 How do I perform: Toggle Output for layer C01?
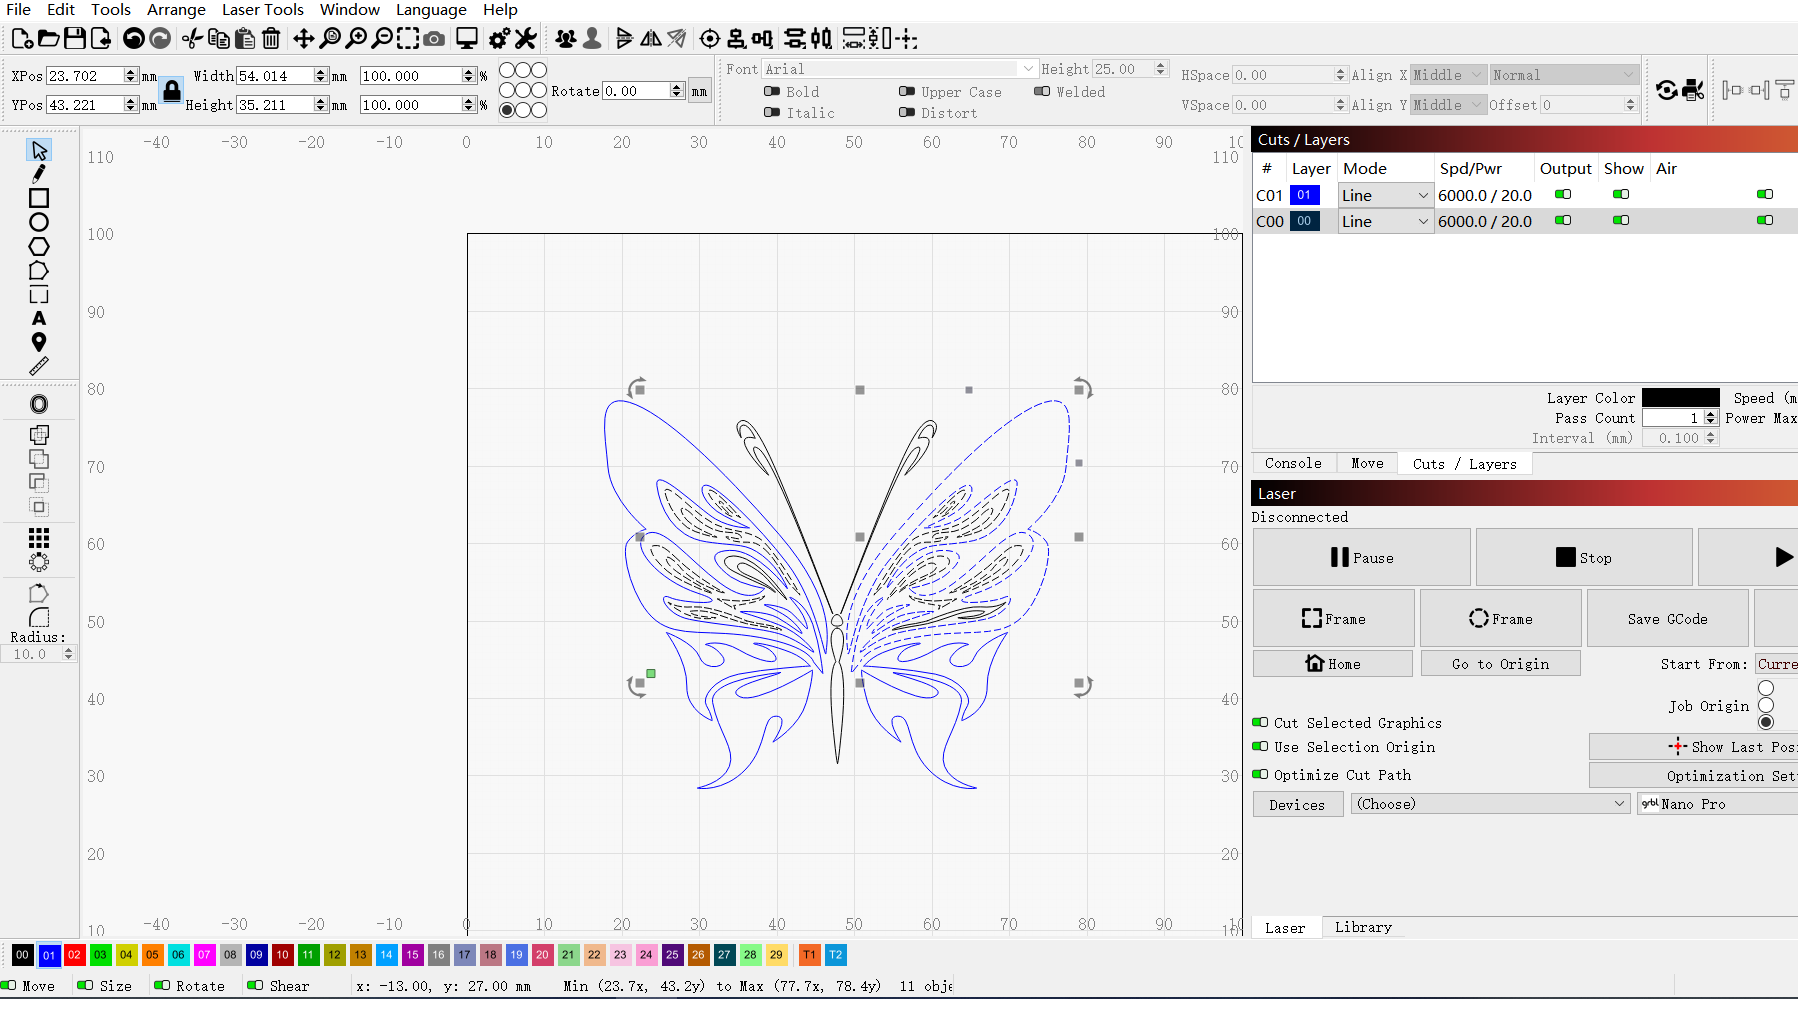pos(1563,195)
